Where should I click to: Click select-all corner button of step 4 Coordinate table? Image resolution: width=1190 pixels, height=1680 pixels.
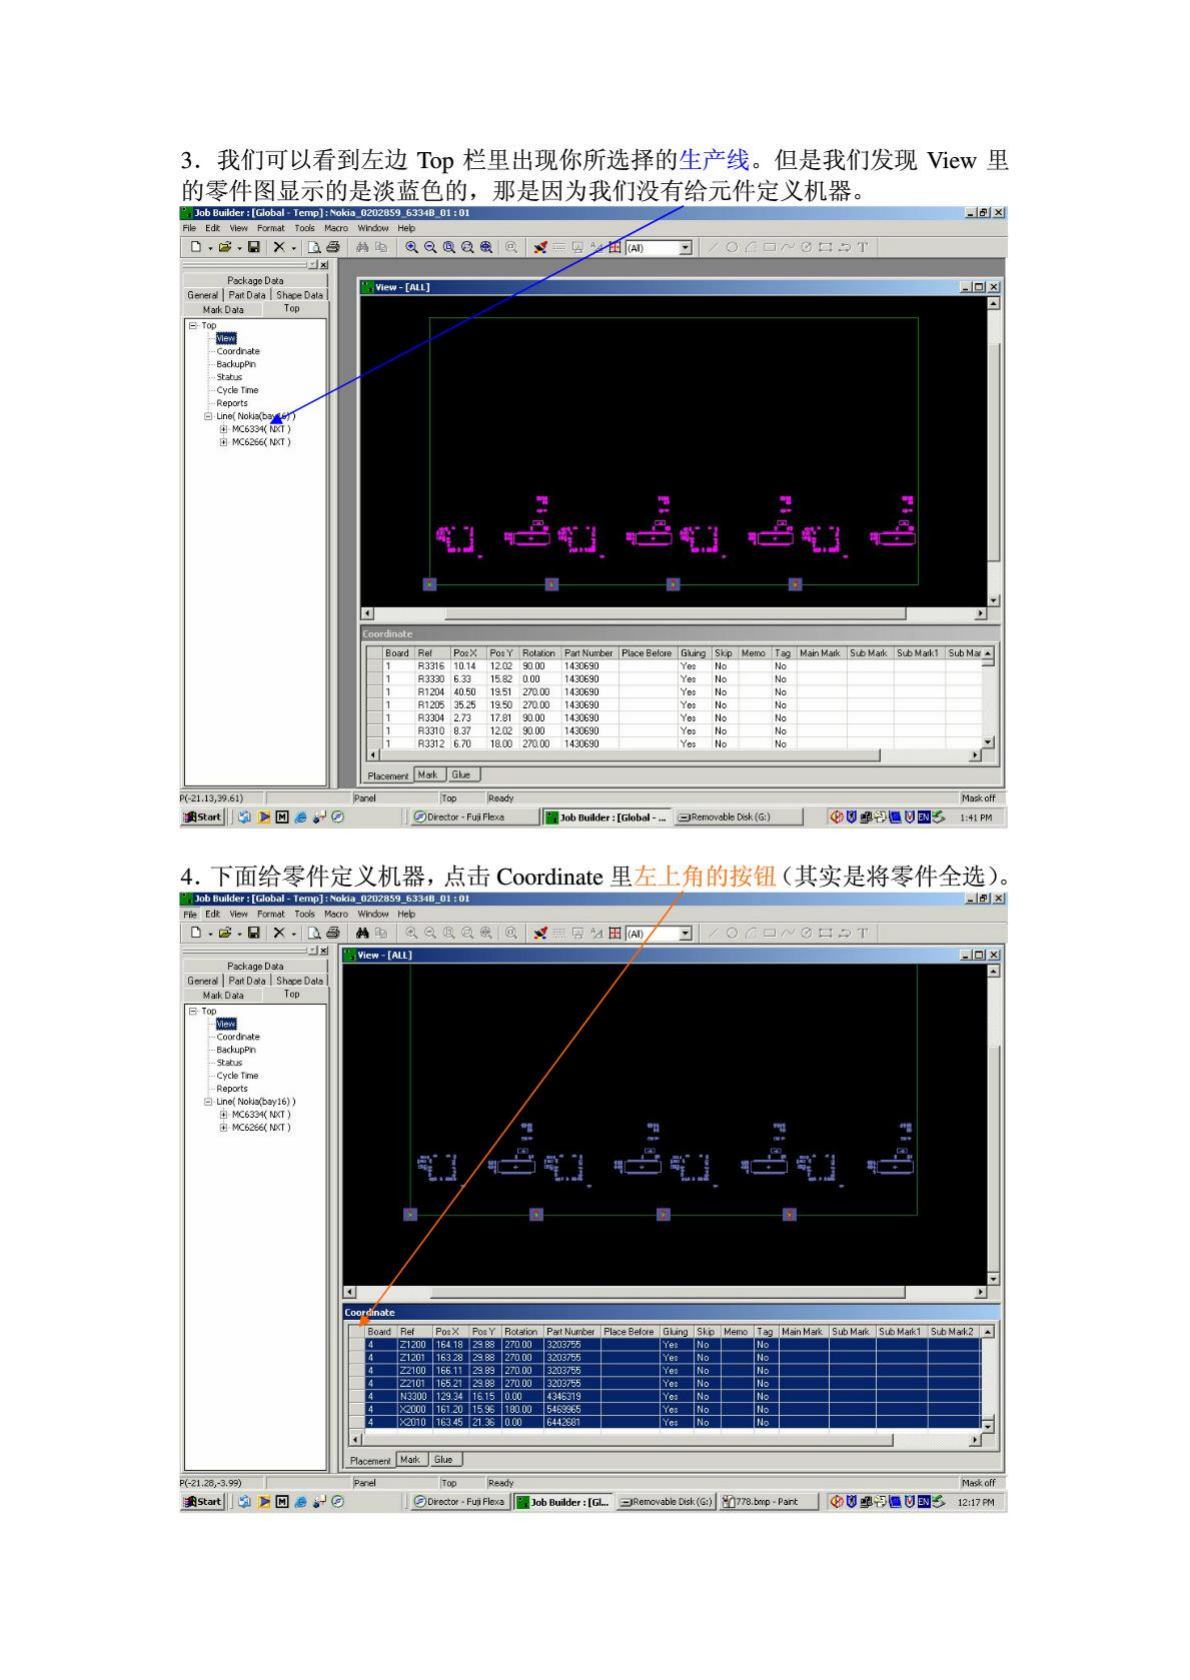point(355,1332)
